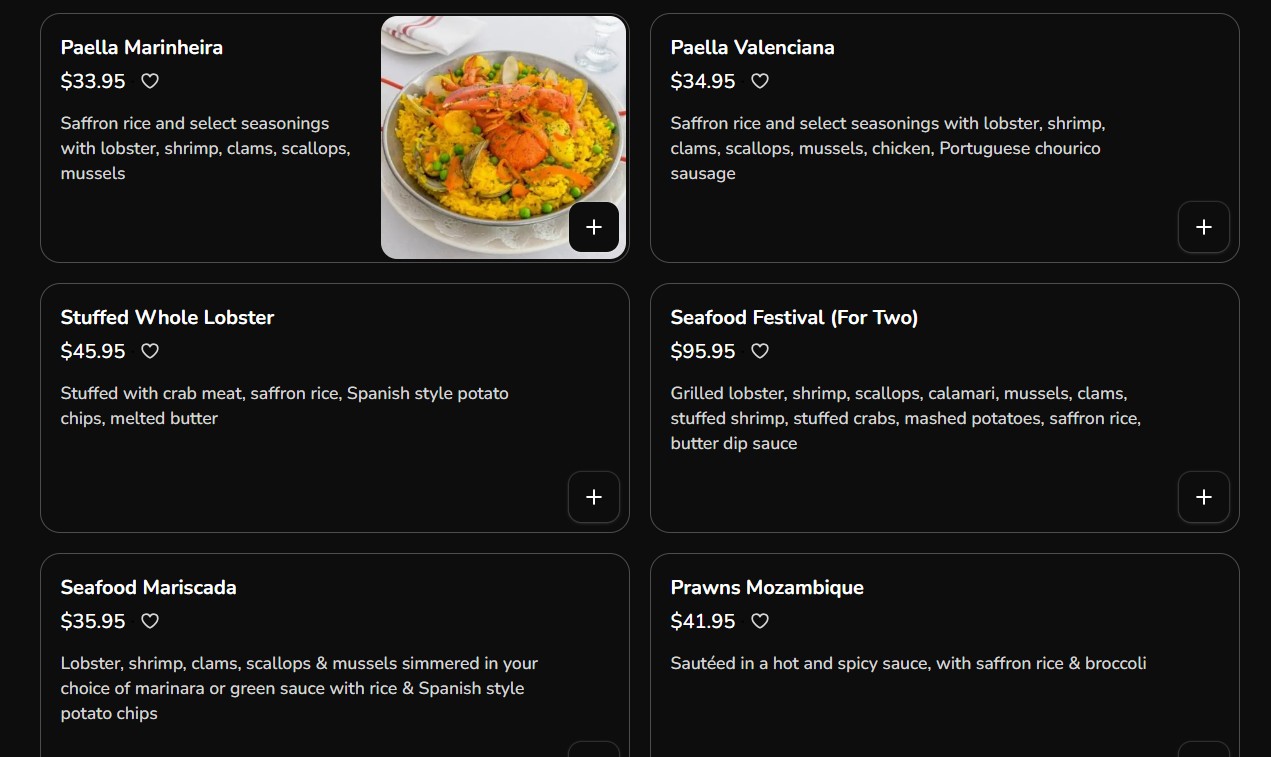The height and width of the screenshot is (757, 1271).
Task: Like the Stuffed Whole Lobster dish
Action: tap(150, 351)
